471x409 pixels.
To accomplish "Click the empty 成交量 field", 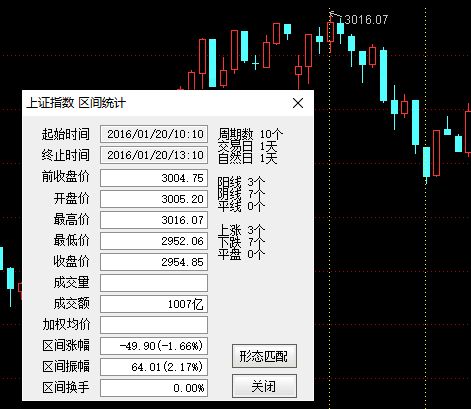I will click(x=154, y=283).
